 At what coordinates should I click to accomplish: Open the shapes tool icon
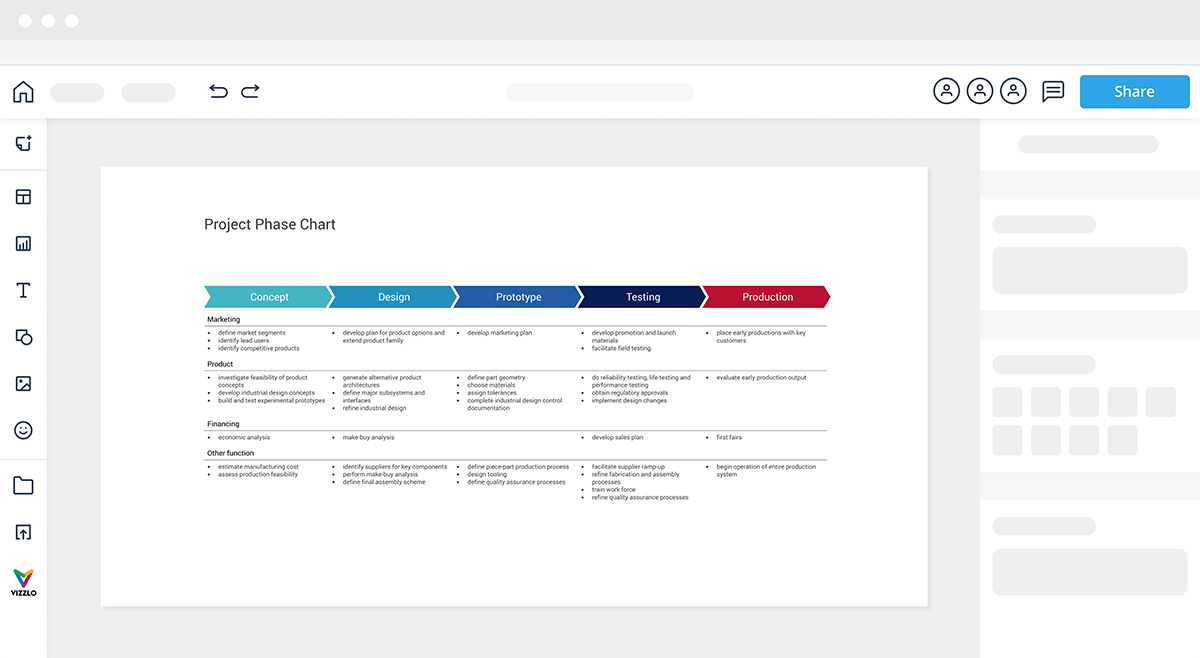[23, 337]
